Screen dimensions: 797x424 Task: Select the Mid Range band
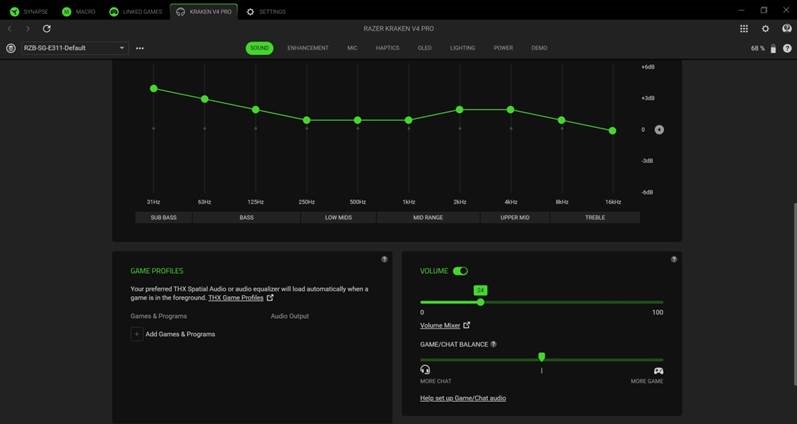pos(428,218)
